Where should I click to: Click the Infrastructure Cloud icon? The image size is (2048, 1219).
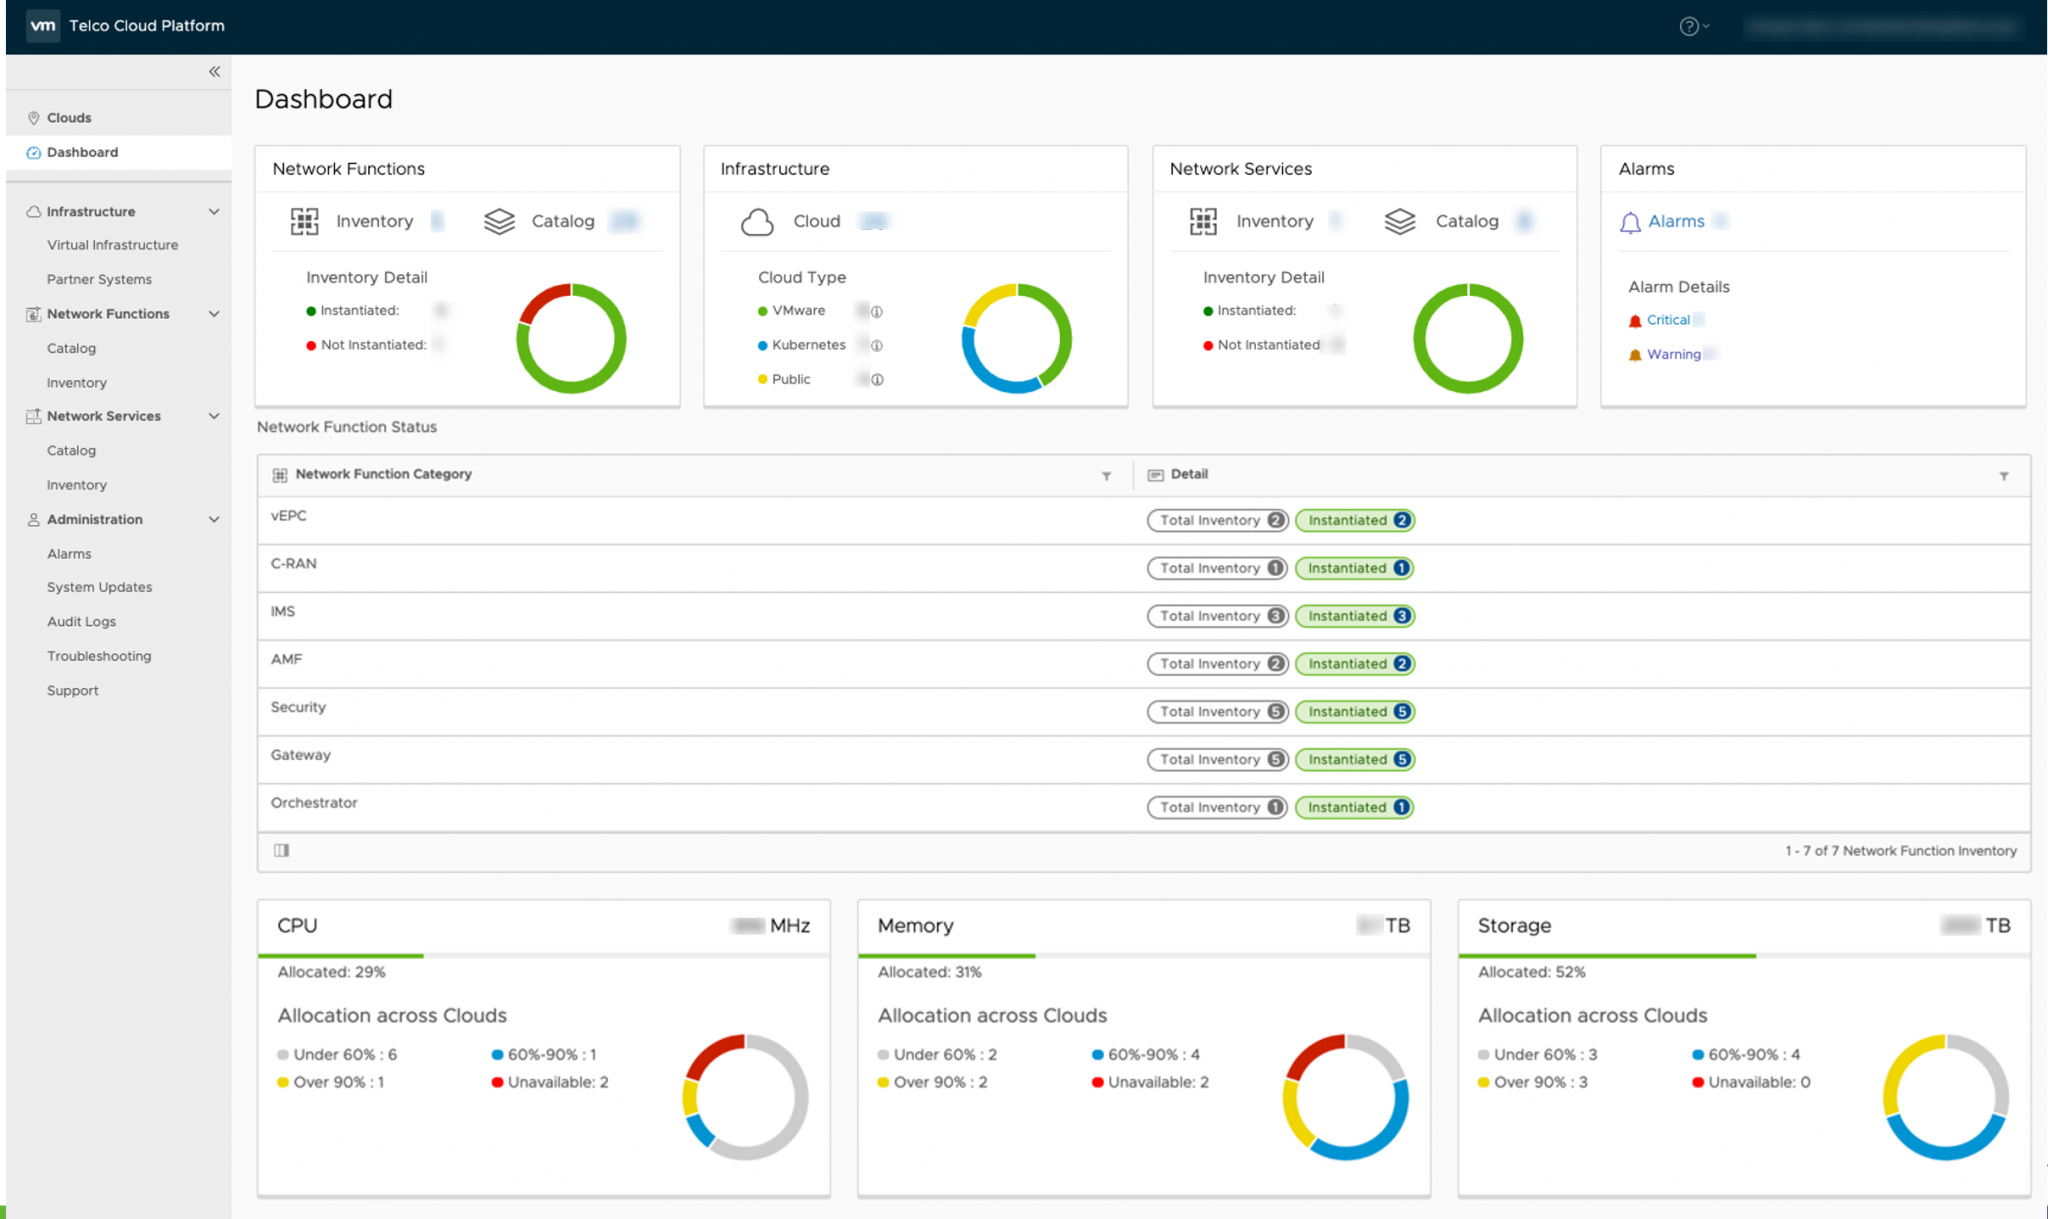point(757,221)
